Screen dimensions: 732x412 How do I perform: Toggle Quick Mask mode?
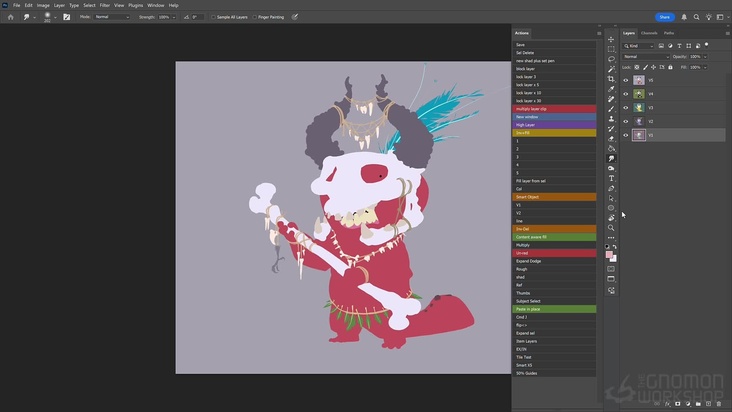point(611,269)
